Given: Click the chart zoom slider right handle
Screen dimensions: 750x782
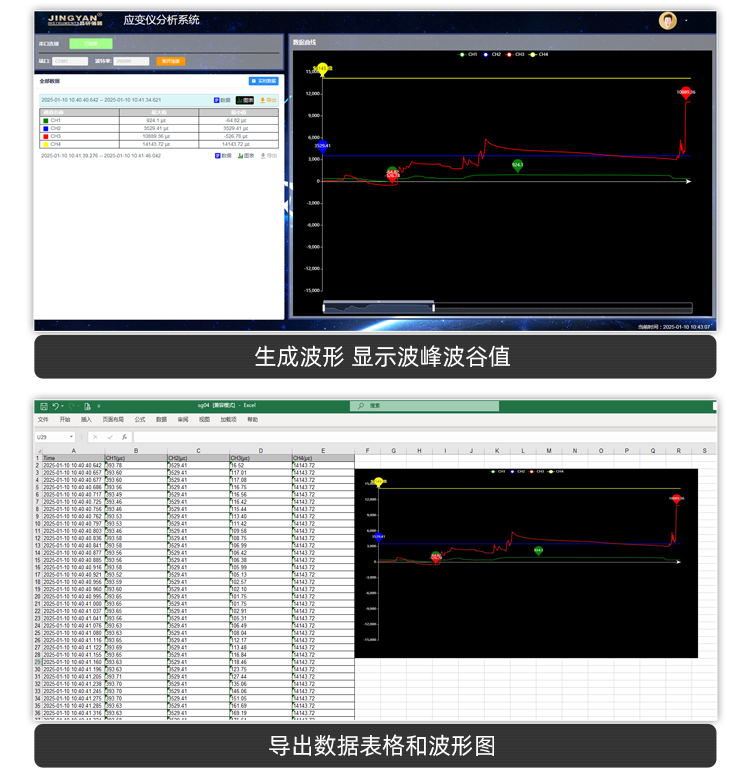Looking at the screenshot, I should click(x=433, y=307).
